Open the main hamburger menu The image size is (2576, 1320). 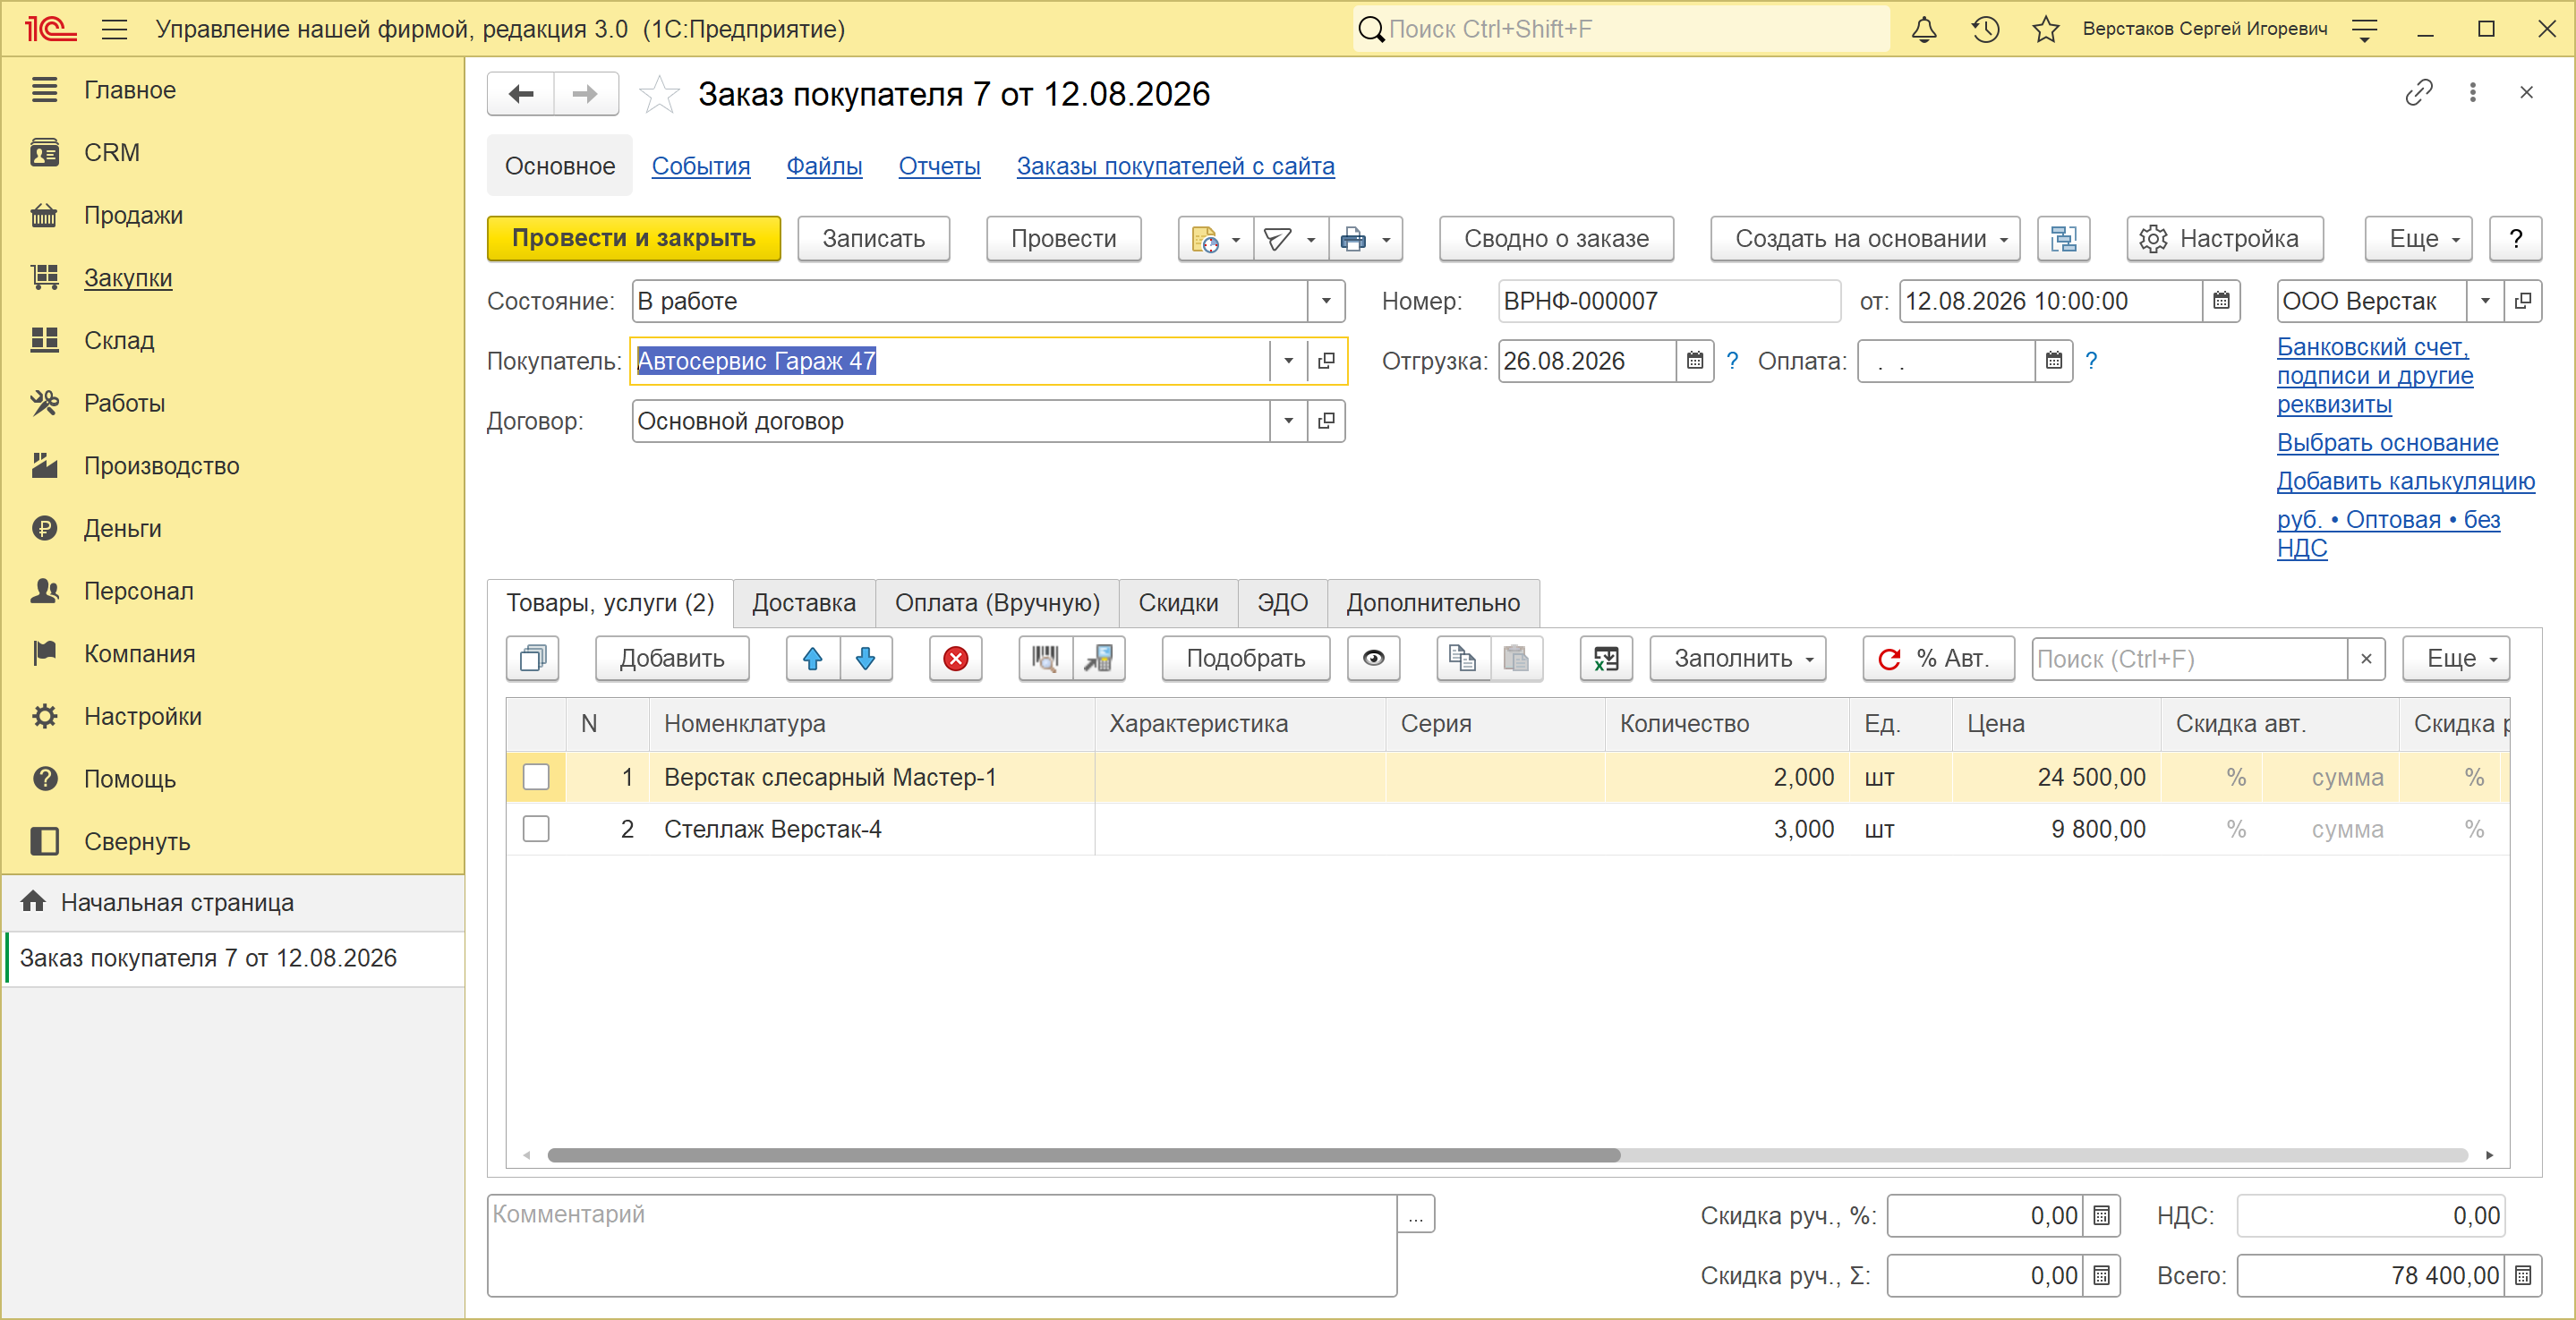click(115, 29)
